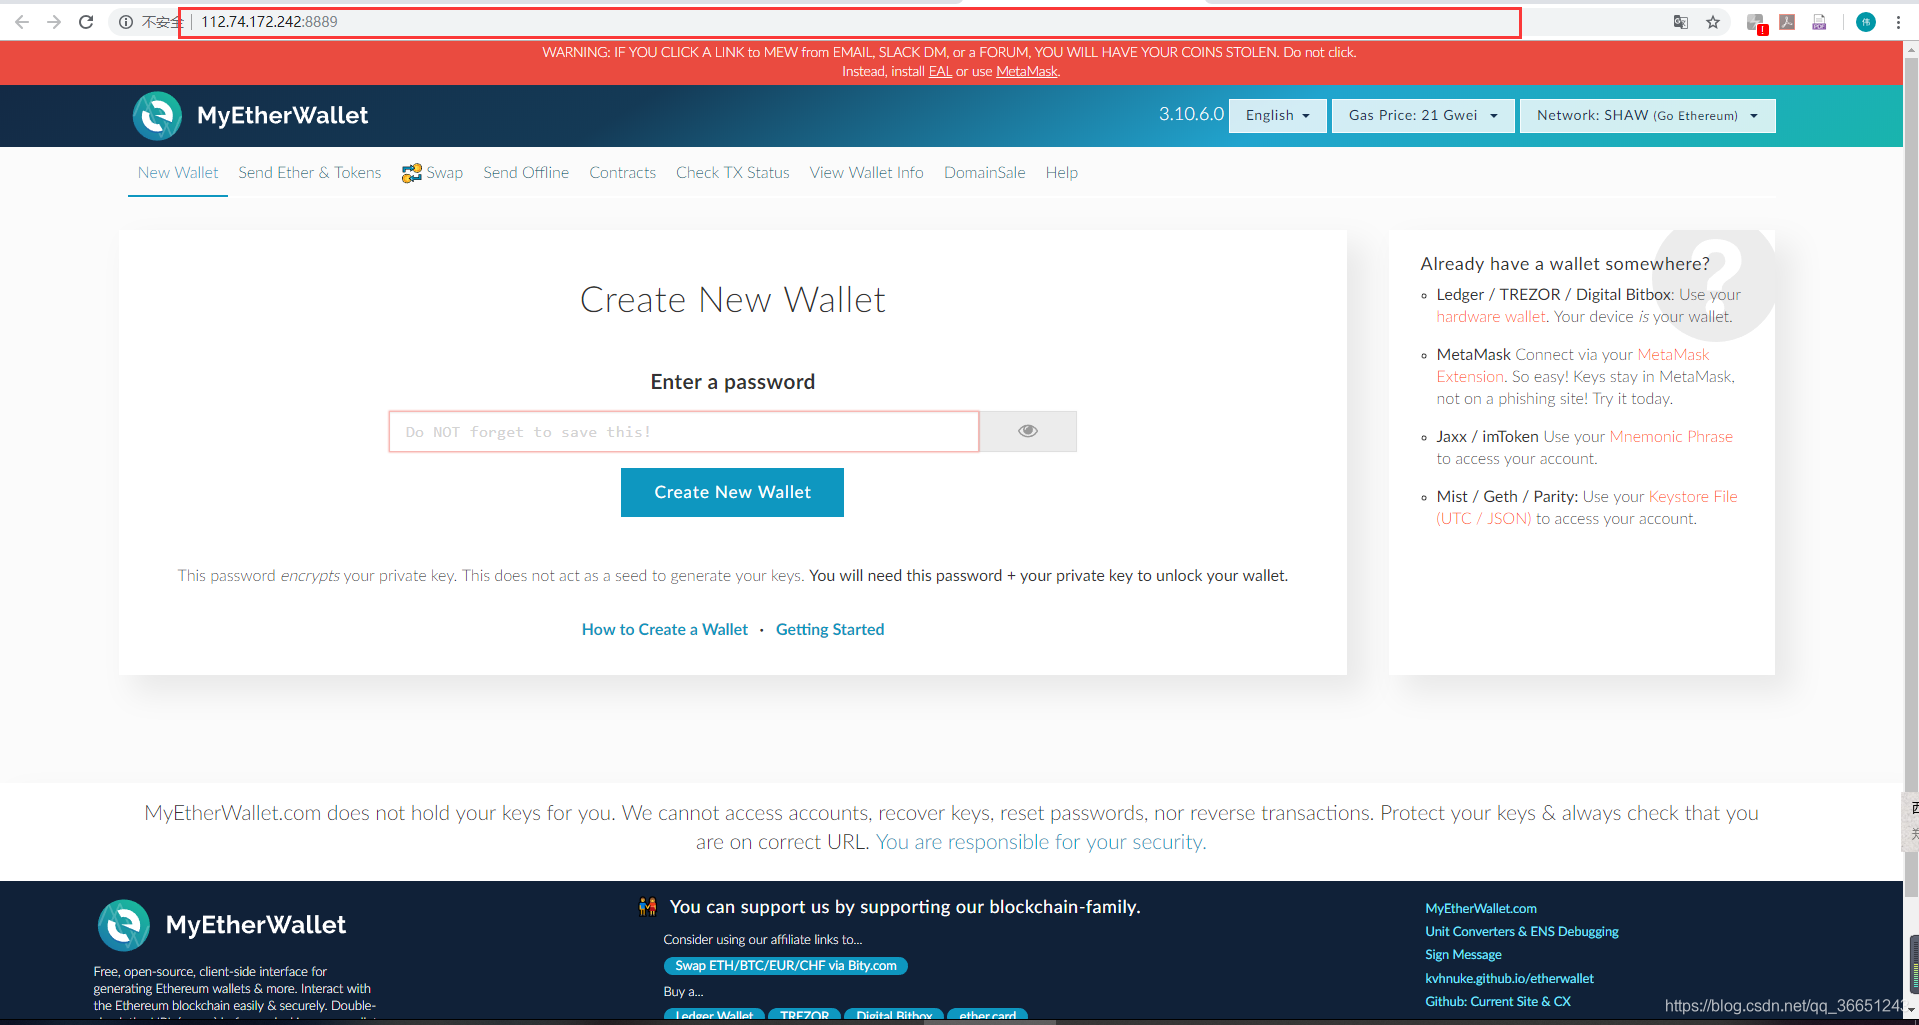Screen dimensions: 1919x1025
Task: Open the lightning extension with red alert
Action: tap(1756, 23)
